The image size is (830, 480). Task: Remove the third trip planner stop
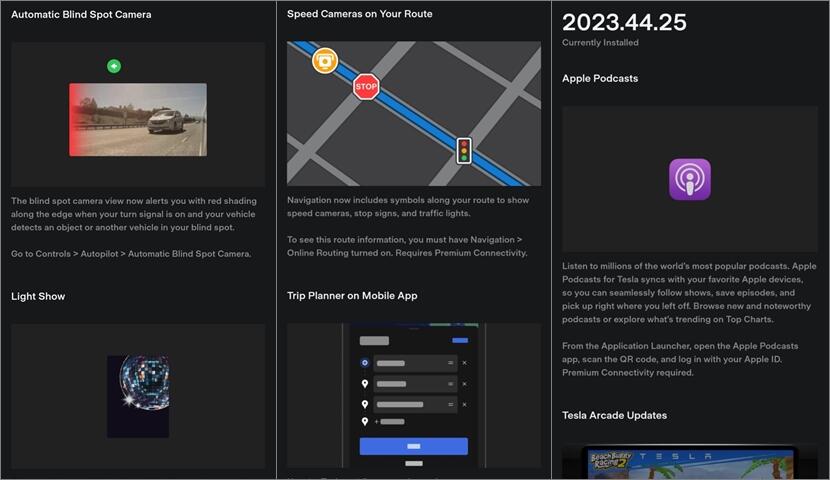click(464, 404)
